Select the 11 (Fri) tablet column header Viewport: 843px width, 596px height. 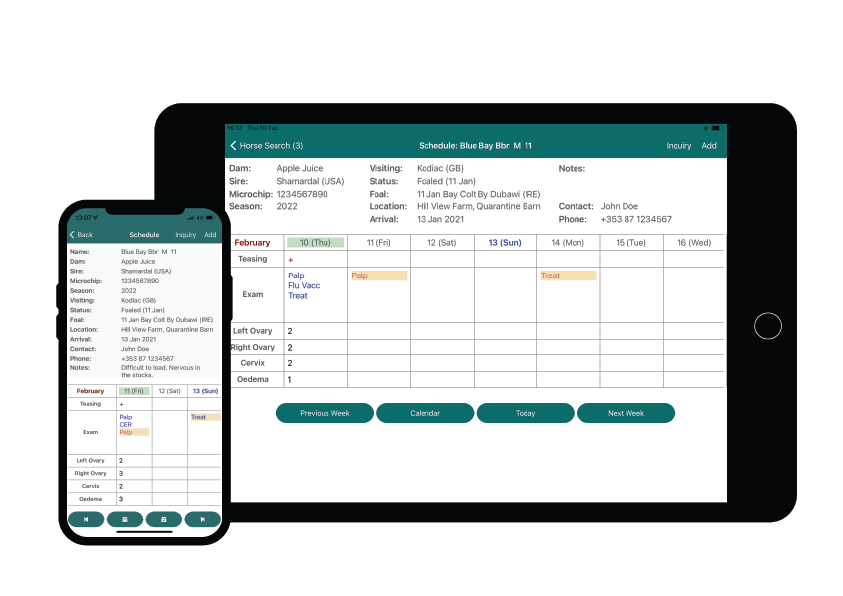point(378,243)
